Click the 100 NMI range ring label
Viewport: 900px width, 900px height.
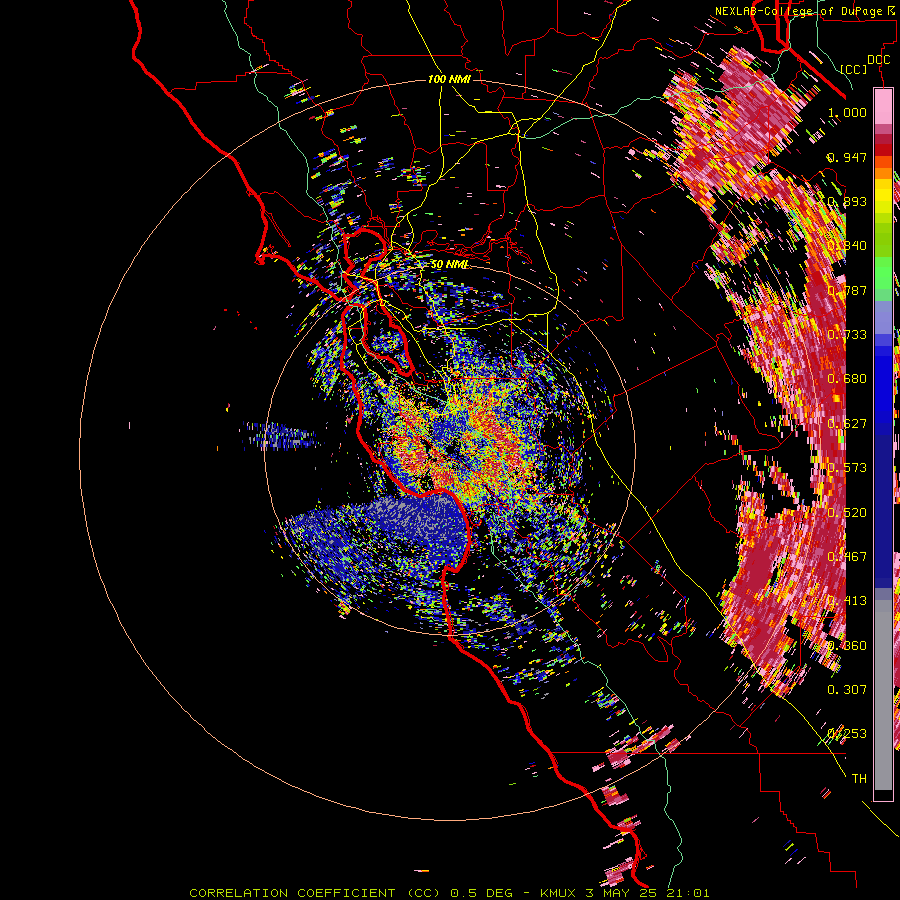[449, 79]
